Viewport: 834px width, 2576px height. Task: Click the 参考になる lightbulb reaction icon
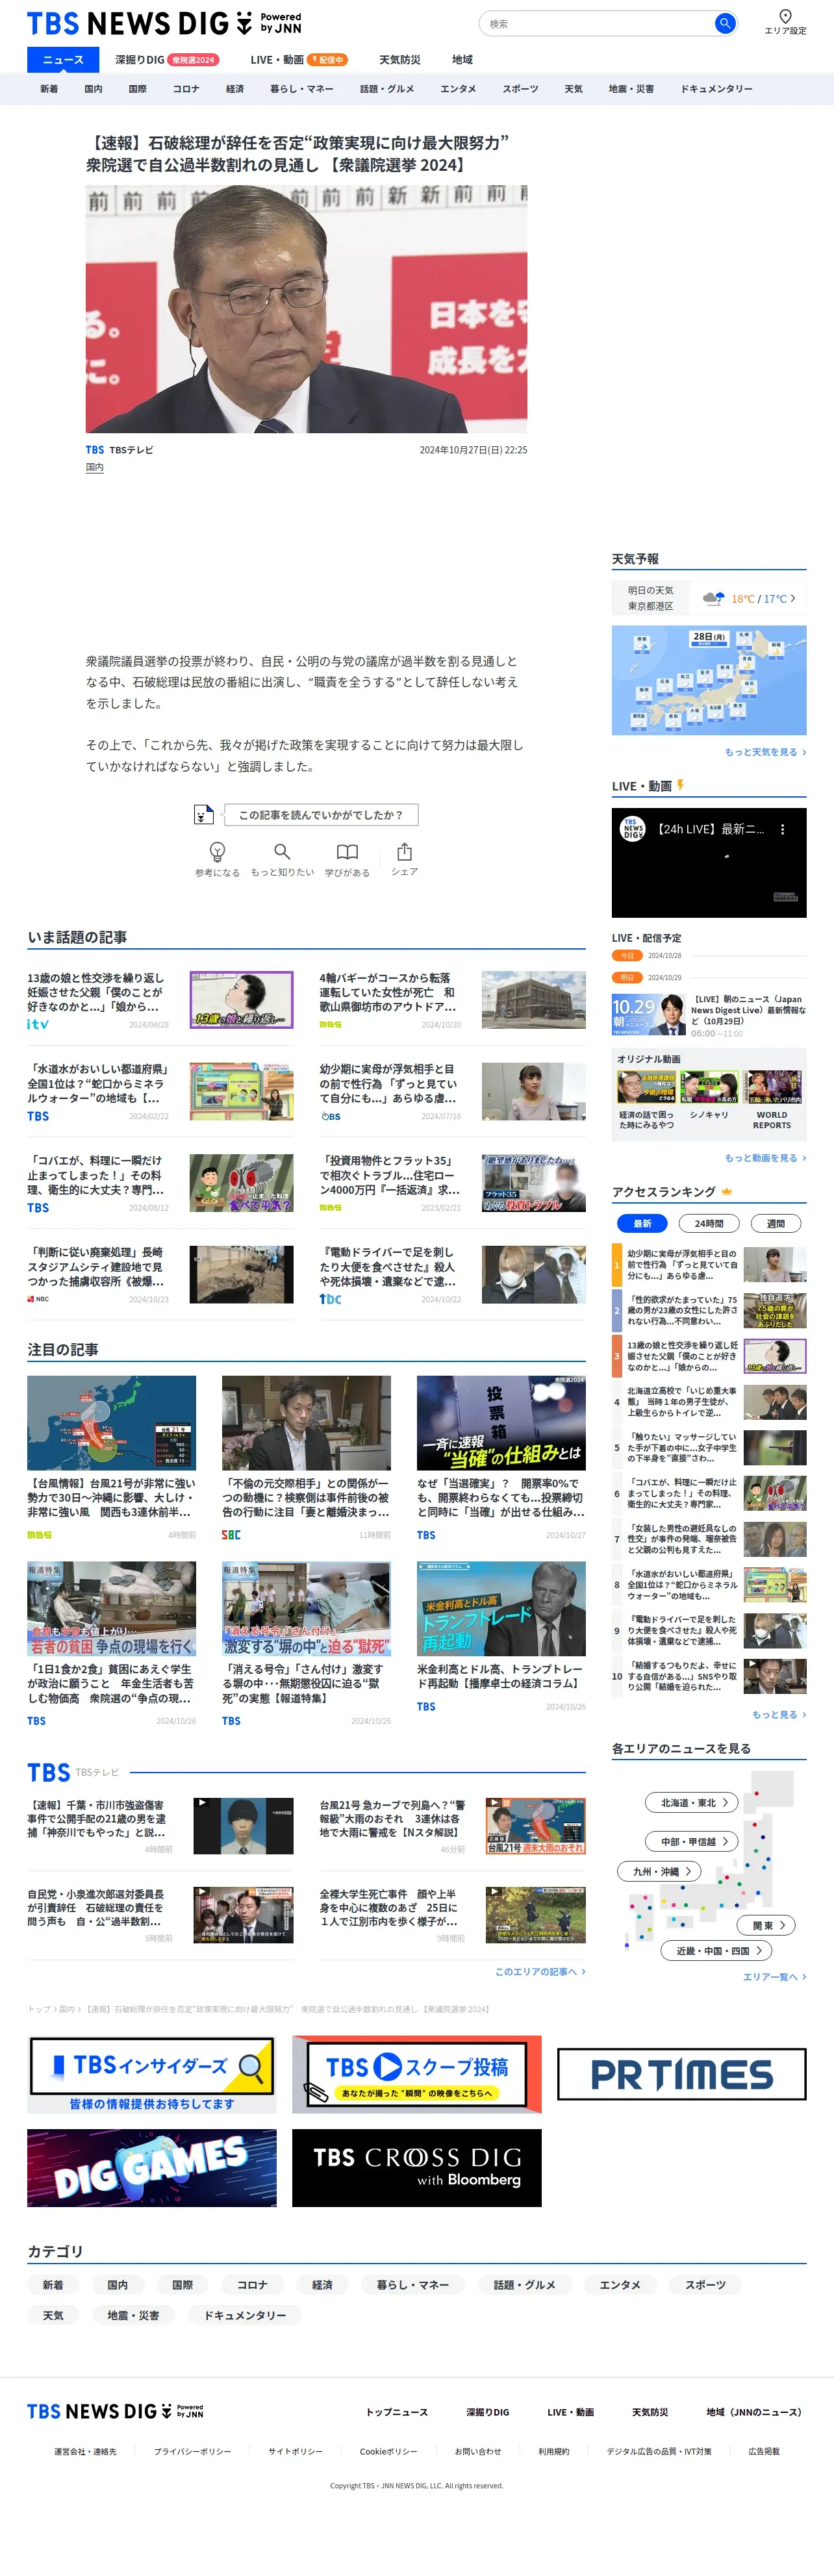(x=217, y=851)
